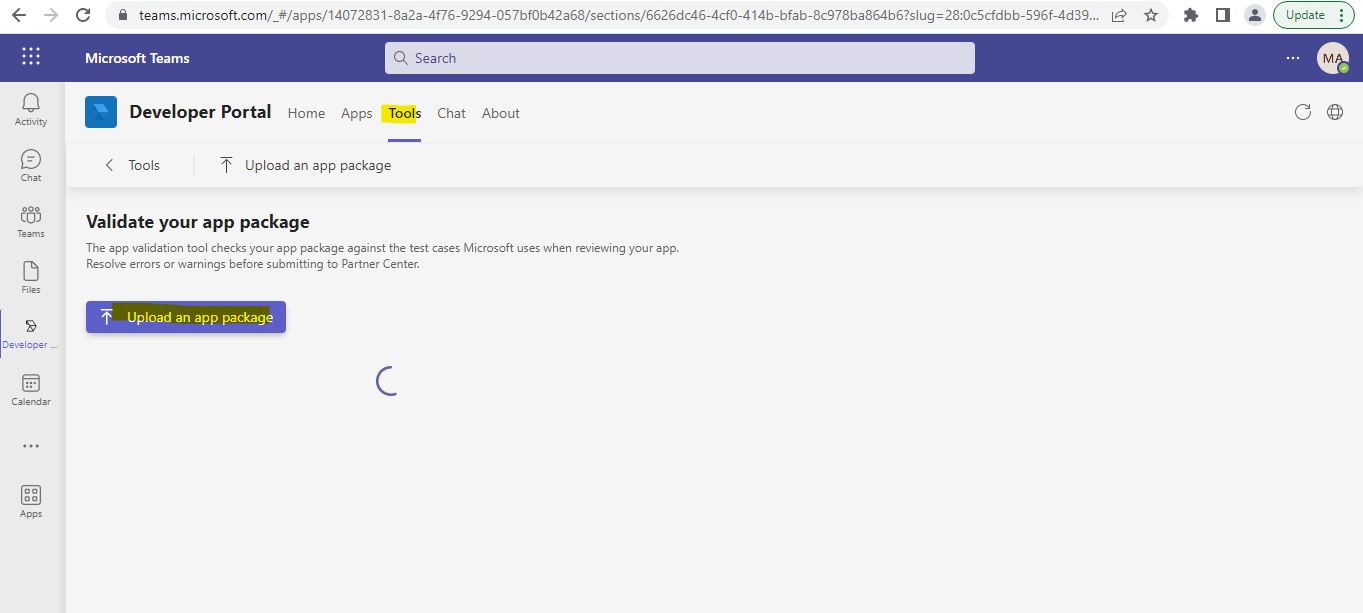
Task: Refresh the Developer Portal app
Action: point(1302,112)
